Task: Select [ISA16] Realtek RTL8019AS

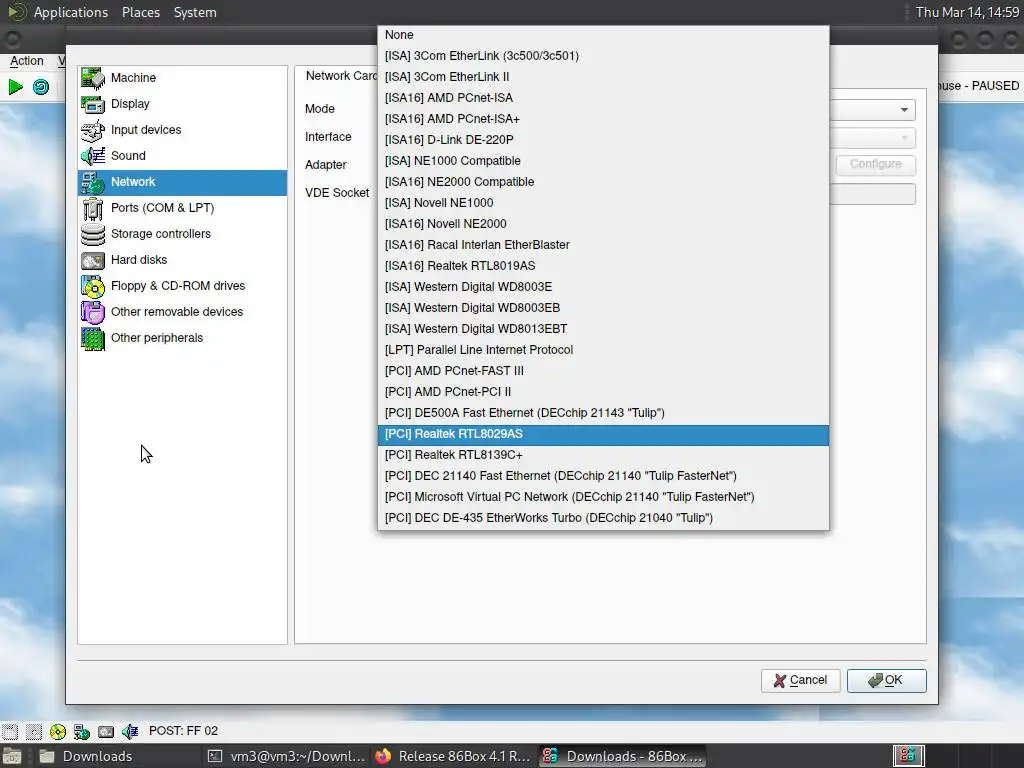Action: pos(603,266)
